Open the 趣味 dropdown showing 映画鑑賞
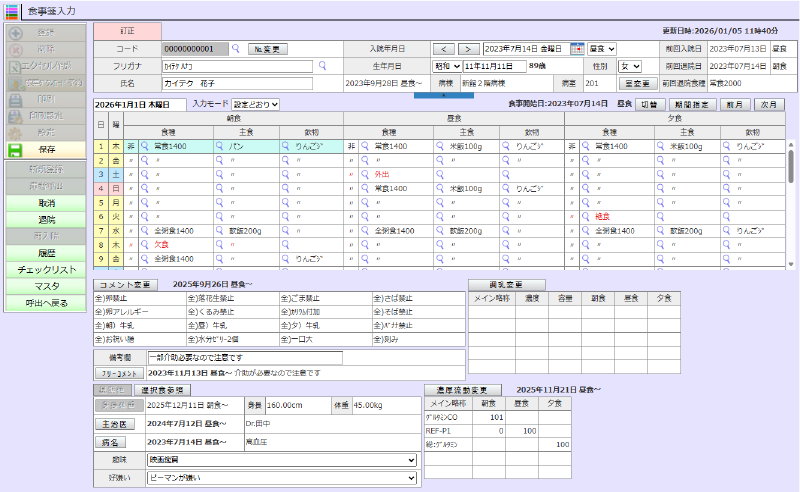 (x=280, y=460)
